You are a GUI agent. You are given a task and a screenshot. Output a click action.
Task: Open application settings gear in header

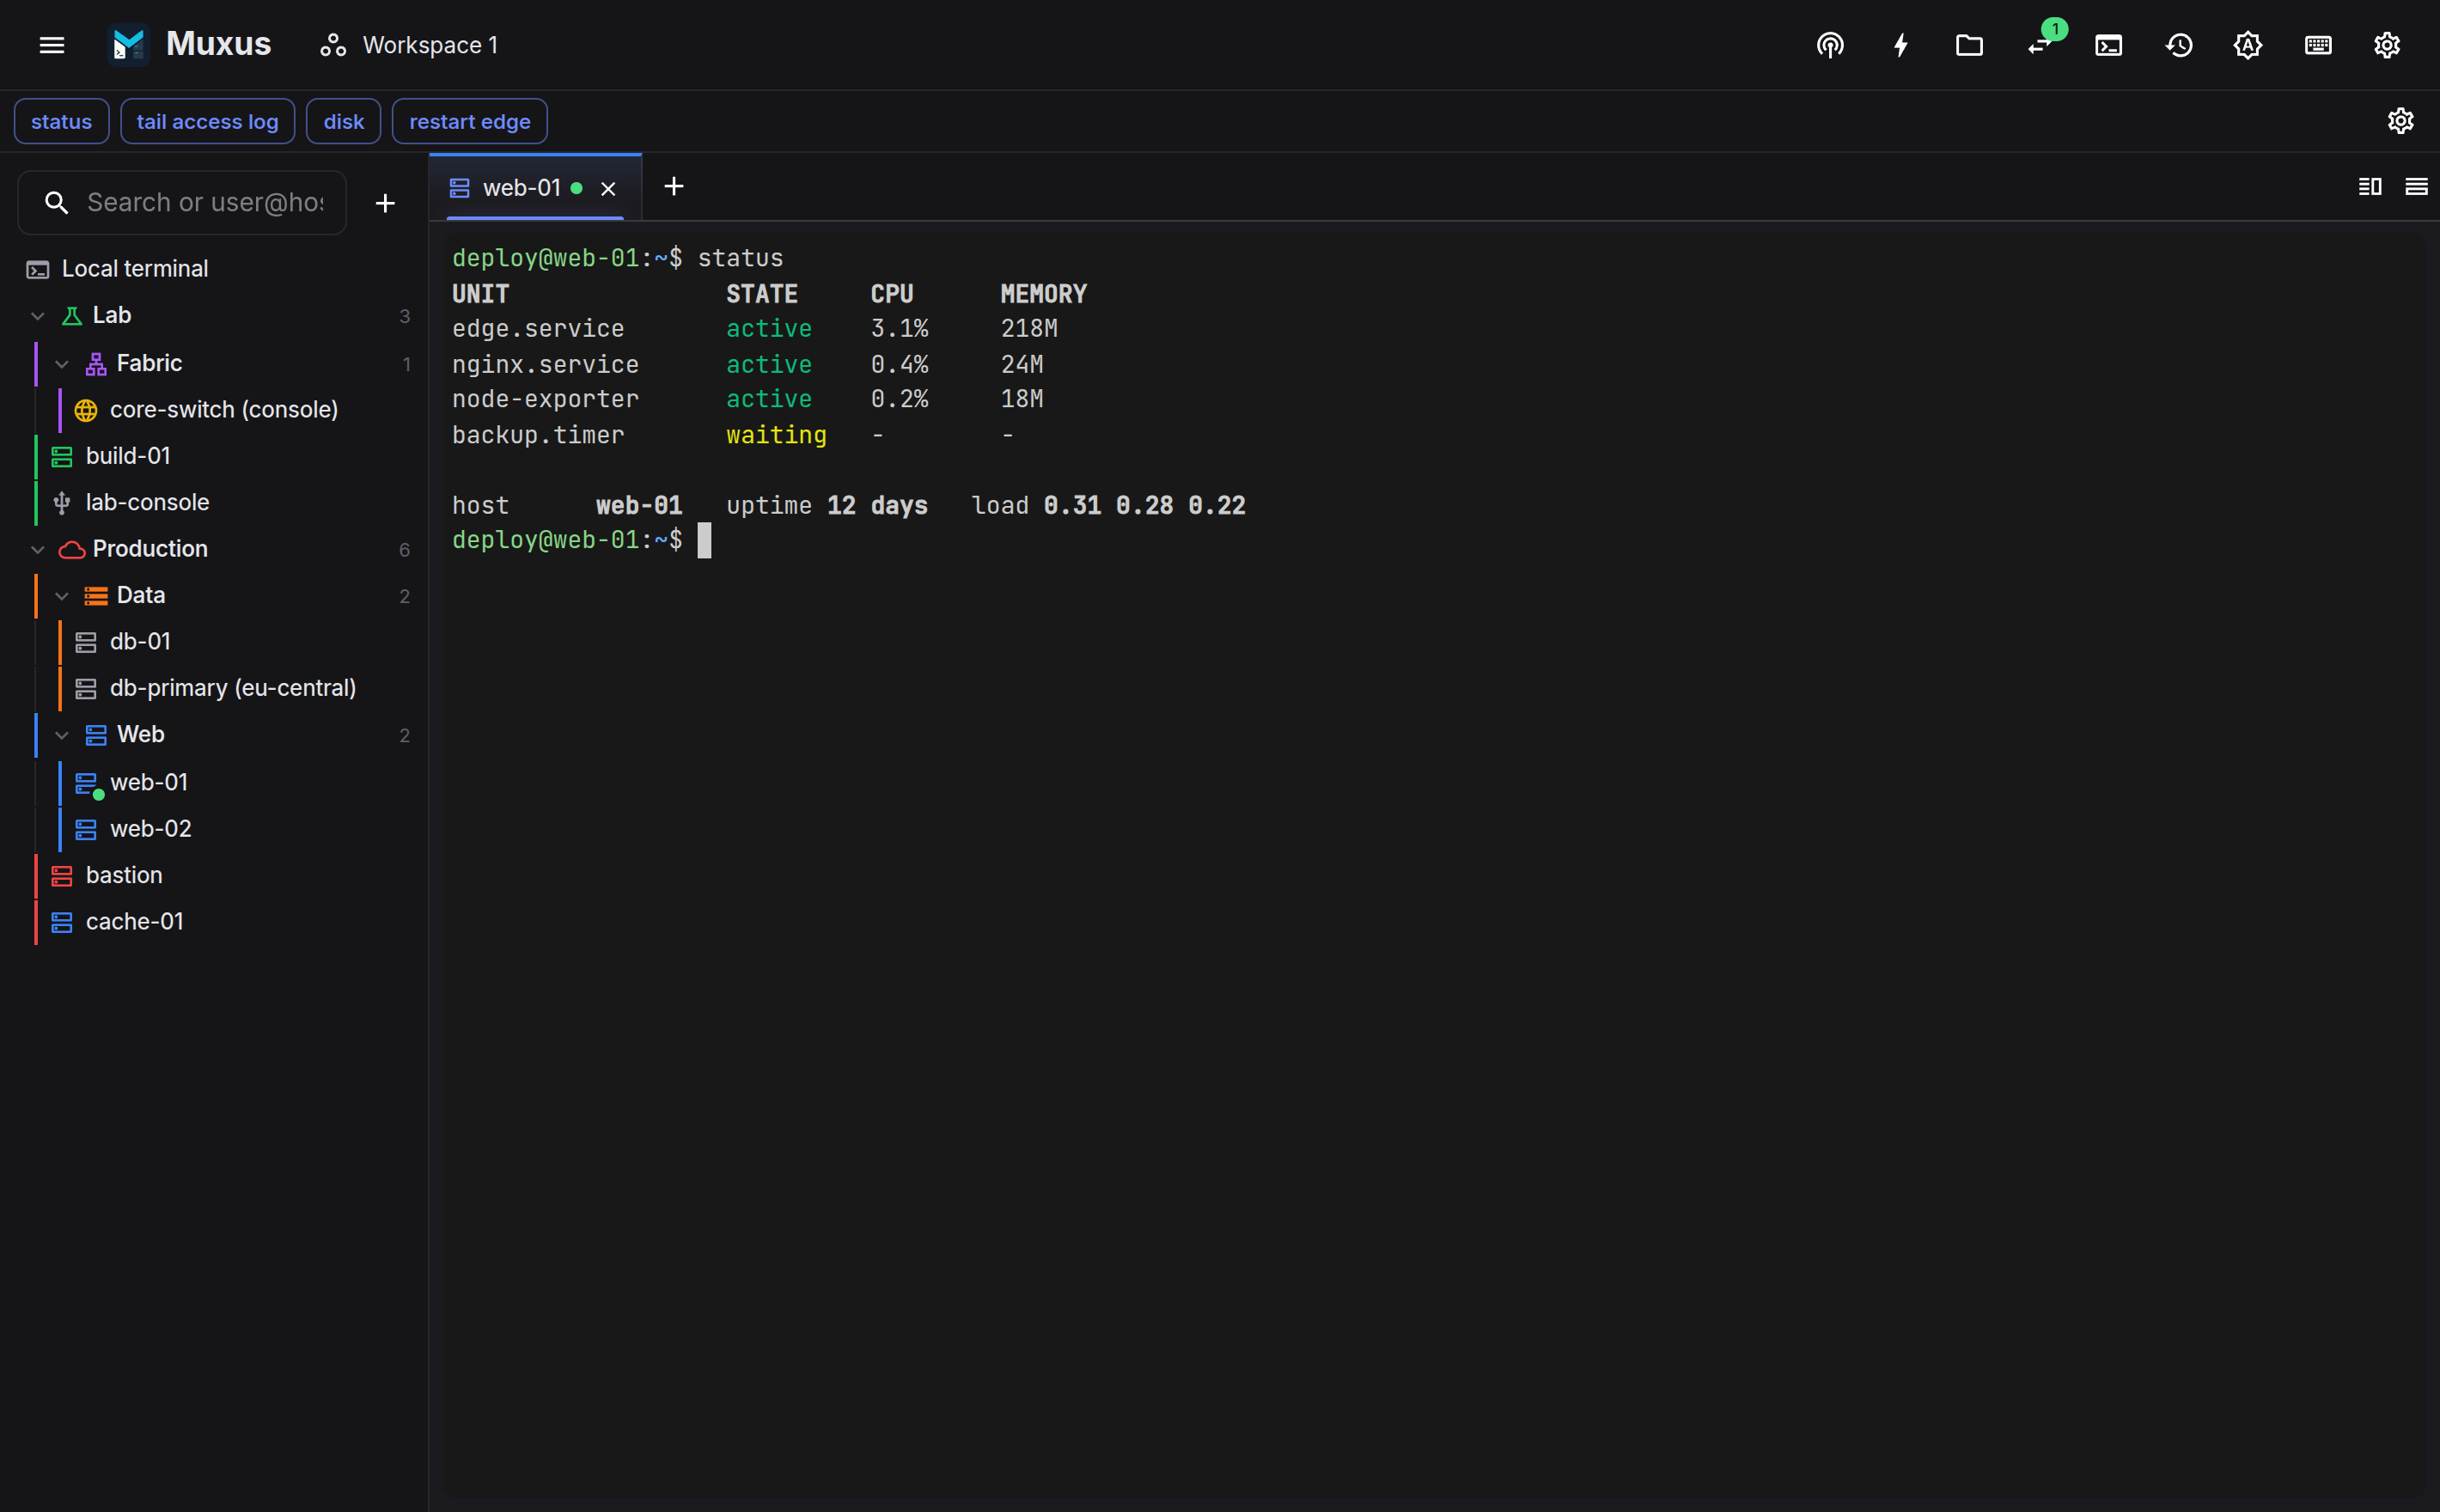pos(2387,45)
